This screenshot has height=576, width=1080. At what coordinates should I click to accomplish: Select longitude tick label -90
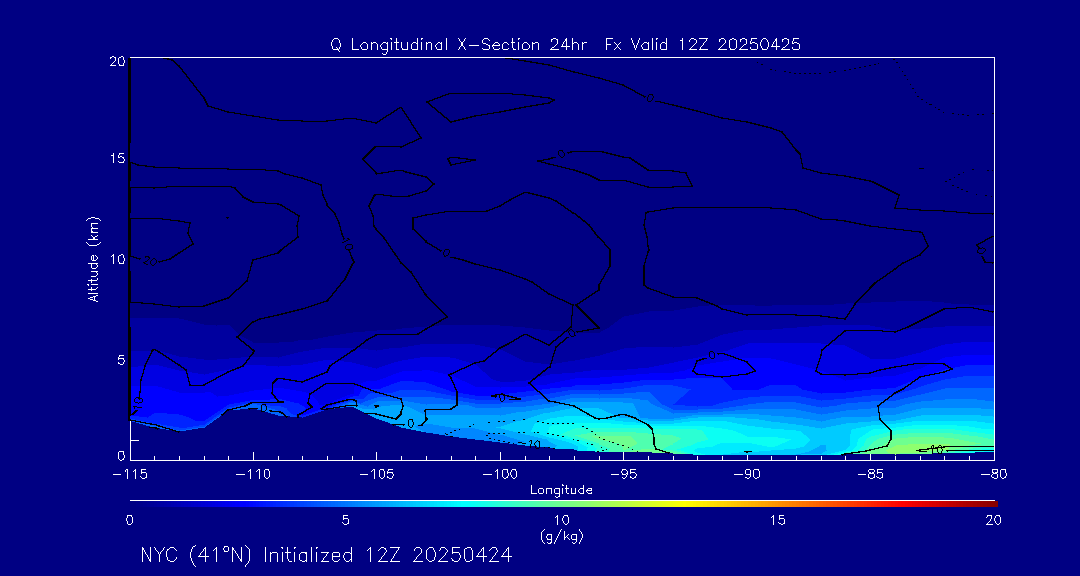pos(747,474)
